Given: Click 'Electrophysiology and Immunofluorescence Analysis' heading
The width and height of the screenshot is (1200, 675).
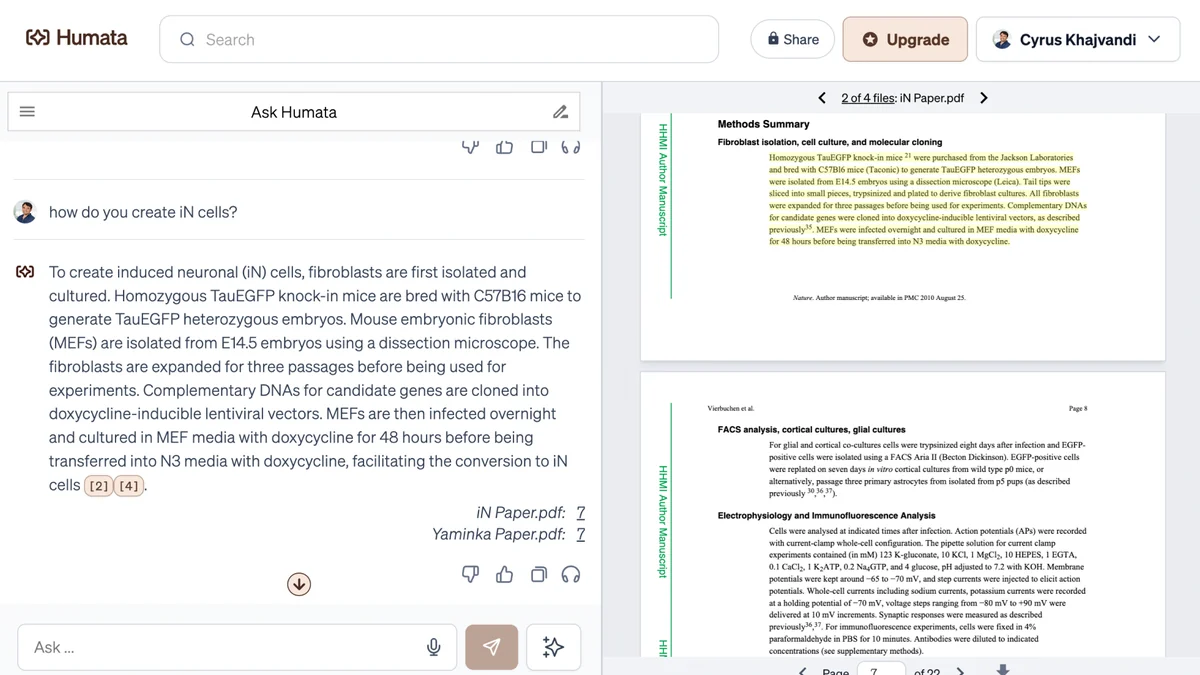Looking at the screenshot, I should coord(826,515).
